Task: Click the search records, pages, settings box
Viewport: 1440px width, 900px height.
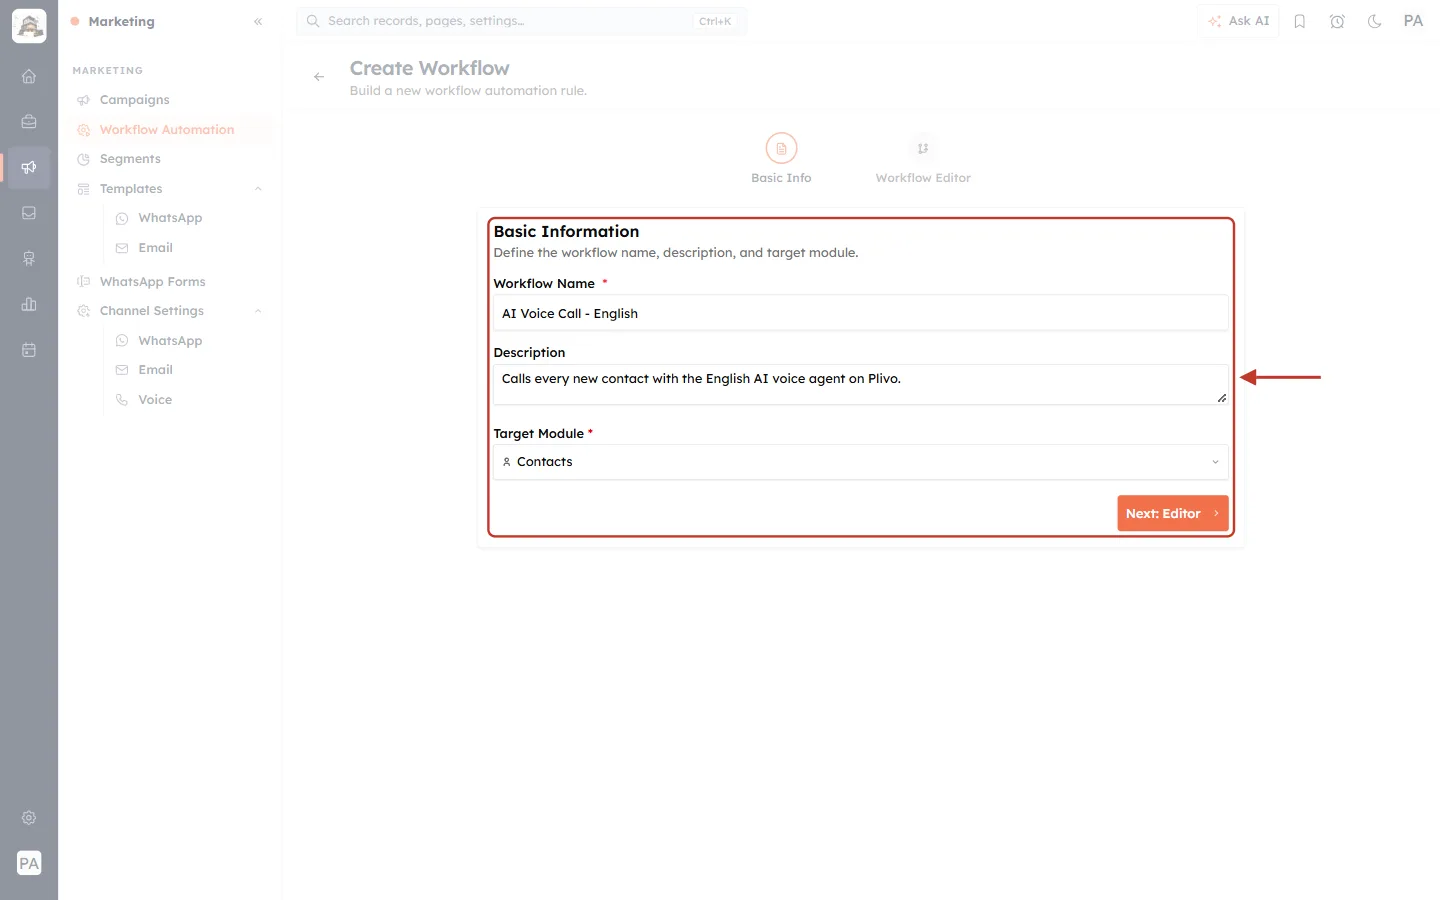Action: pos(522,21)
